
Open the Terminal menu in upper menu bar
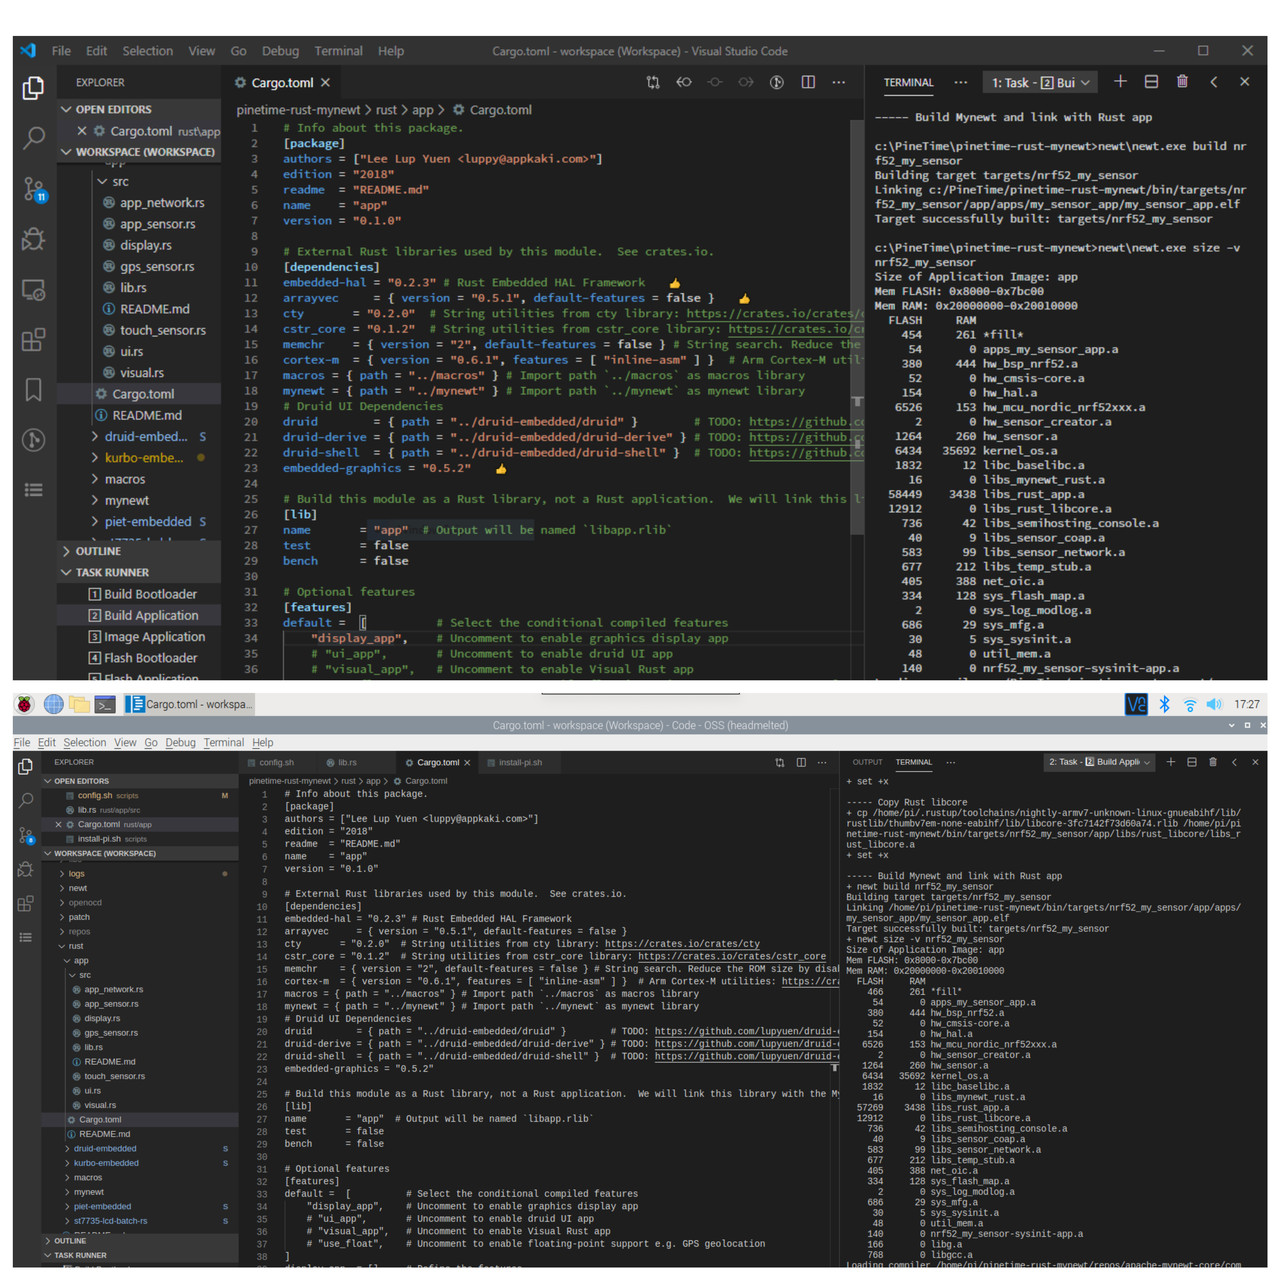[338, 51]
